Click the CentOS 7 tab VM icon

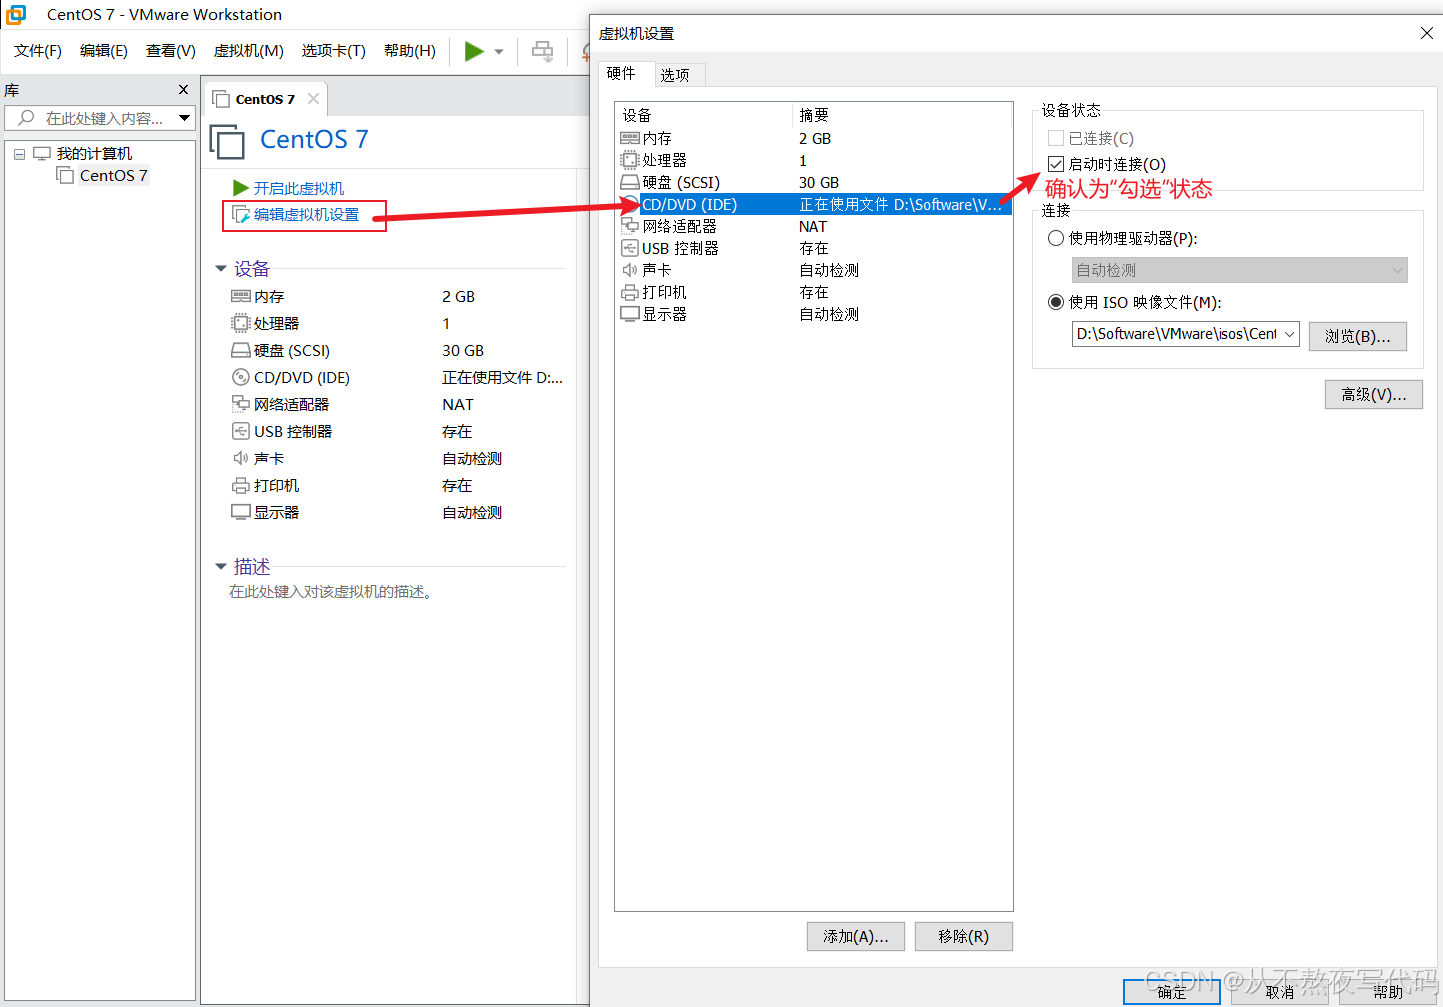tap(221, 99)
